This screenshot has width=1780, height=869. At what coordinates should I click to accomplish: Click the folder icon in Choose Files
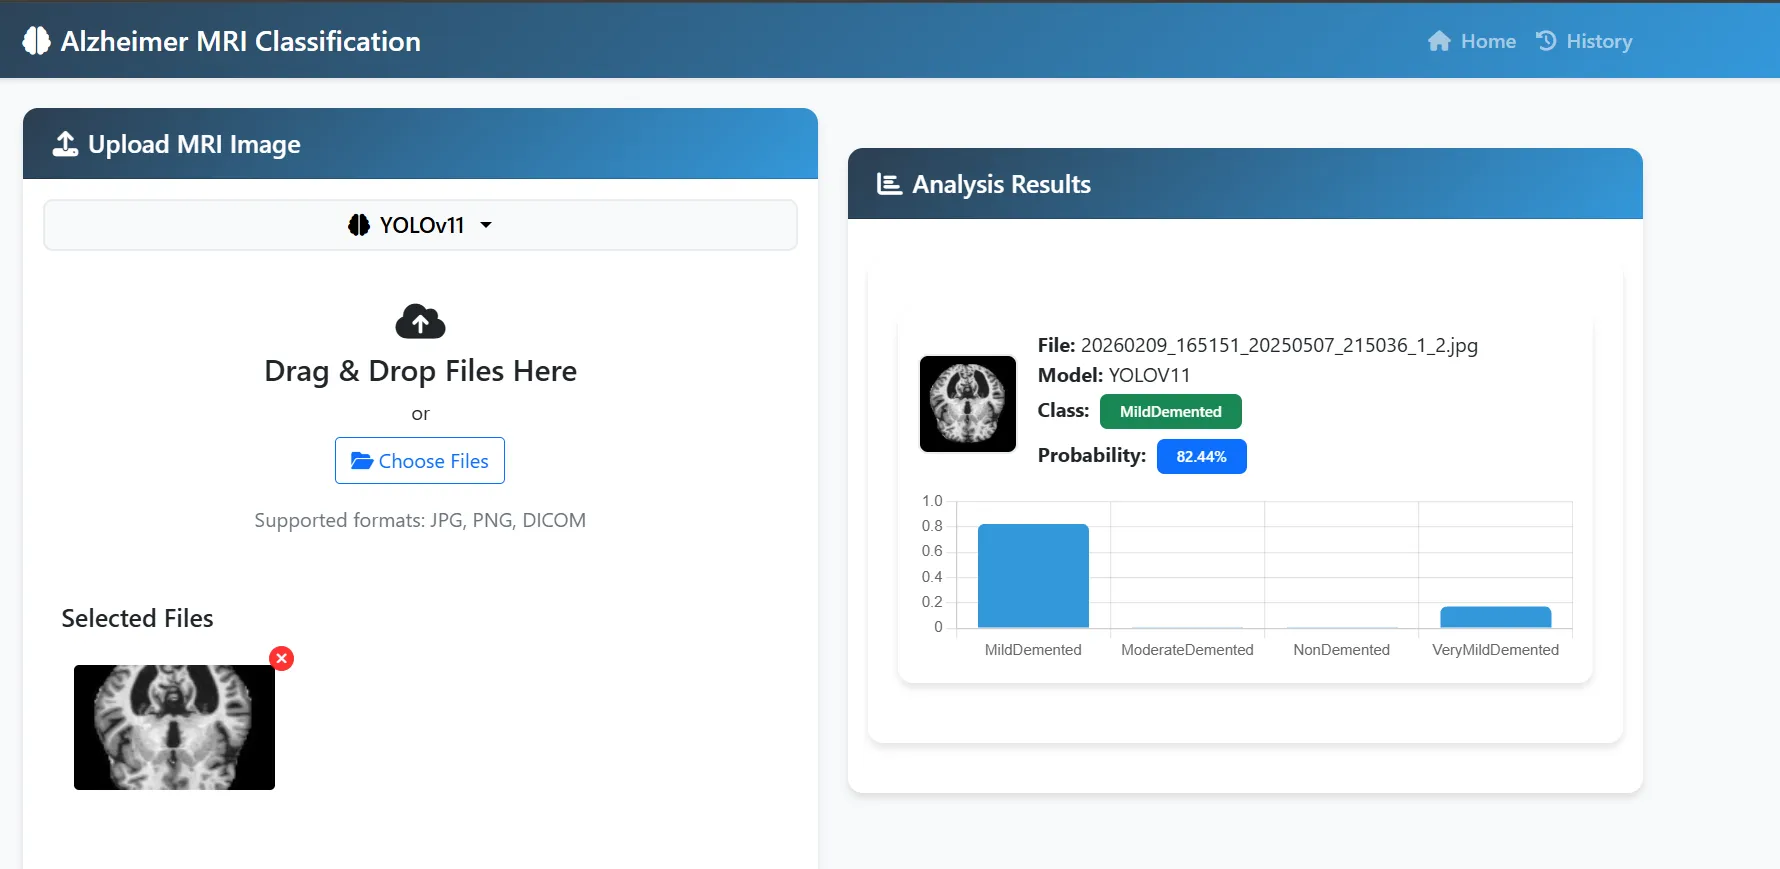pyautogui.click(x=361, y=461)
